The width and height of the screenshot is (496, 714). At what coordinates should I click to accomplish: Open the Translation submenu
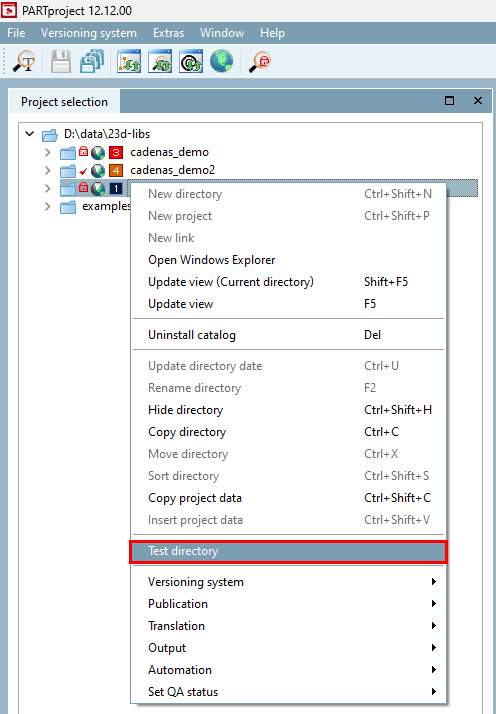[x=288, y=626]
